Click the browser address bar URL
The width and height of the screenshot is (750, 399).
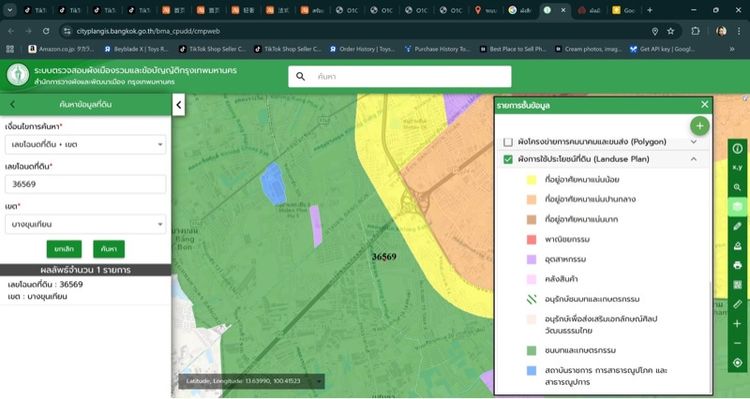148,31
